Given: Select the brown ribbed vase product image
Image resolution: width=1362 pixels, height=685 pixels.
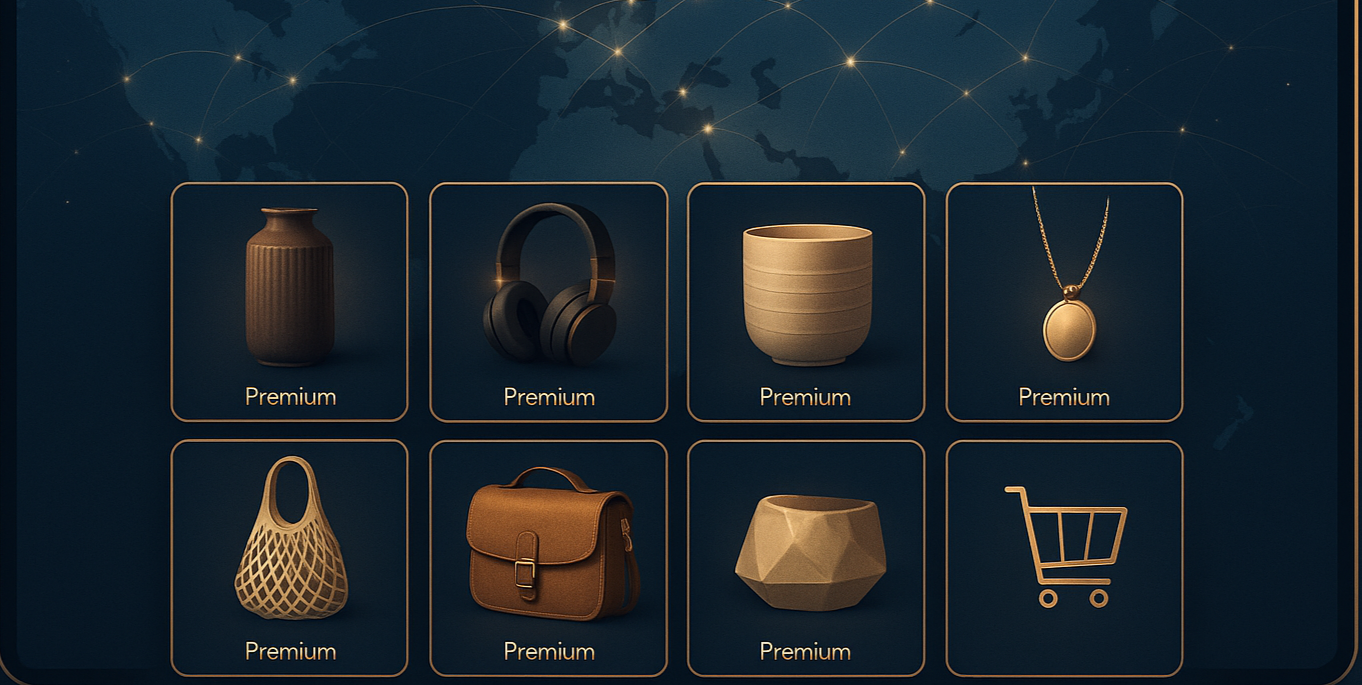Looking at the screenshot, I should (x=289, y=286).
